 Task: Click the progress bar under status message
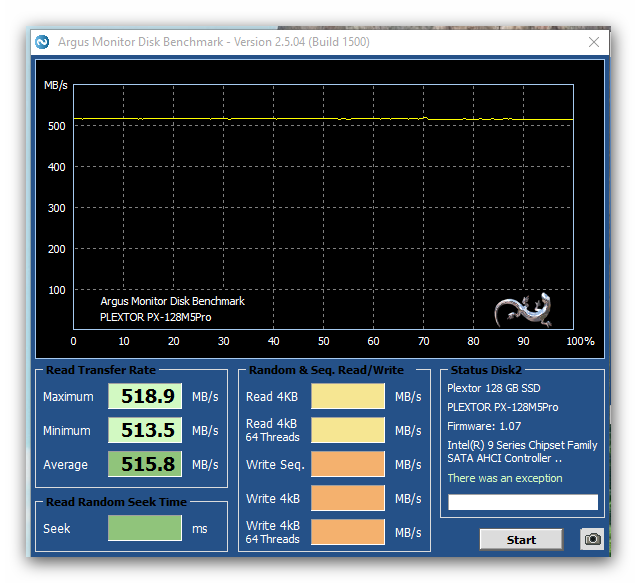tap(523, 502)
